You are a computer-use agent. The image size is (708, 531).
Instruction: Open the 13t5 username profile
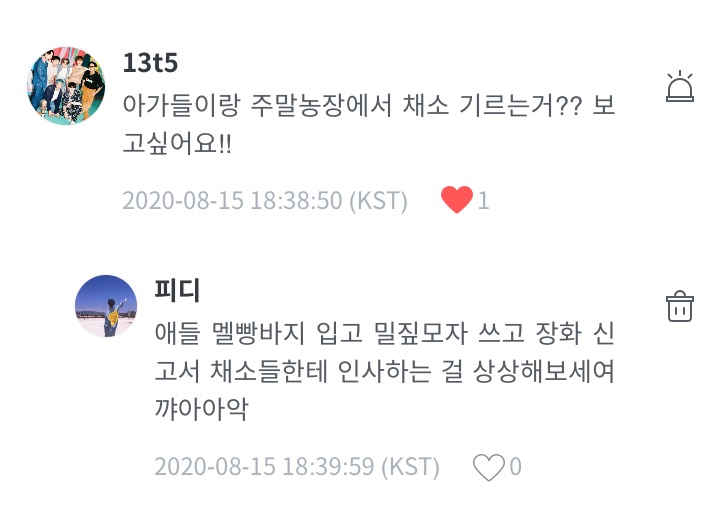[150, 62]
